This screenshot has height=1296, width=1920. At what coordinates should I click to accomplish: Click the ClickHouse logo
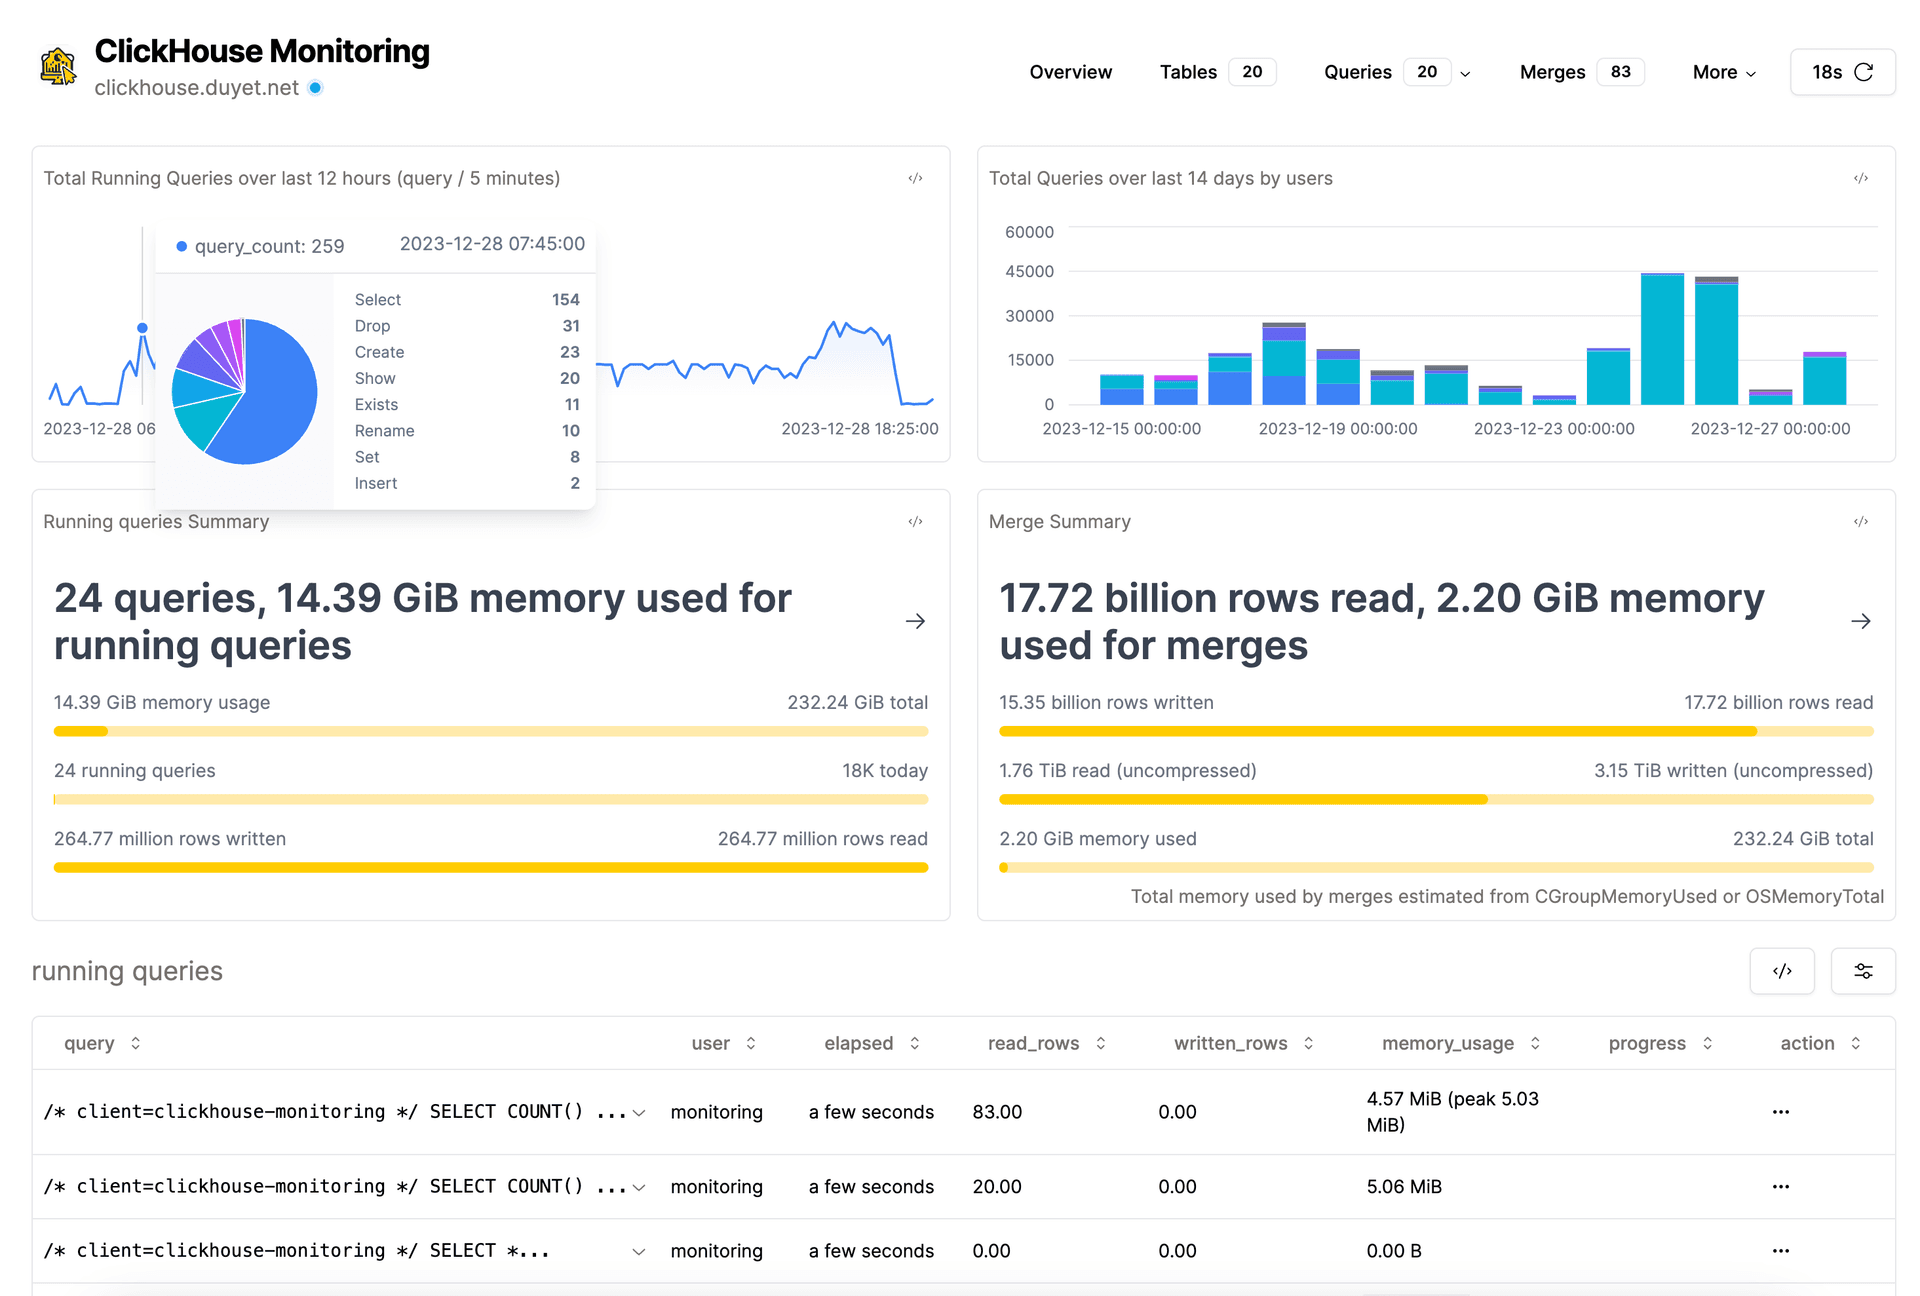(x=58, y=66)
